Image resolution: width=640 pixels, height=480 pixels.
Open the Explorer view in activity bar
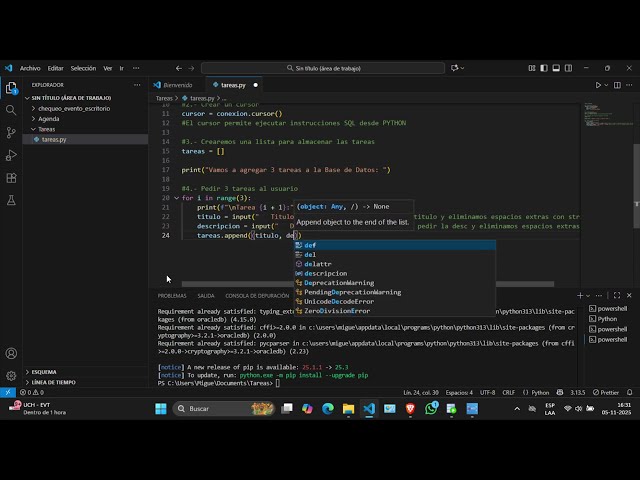(x=11, y=88)
